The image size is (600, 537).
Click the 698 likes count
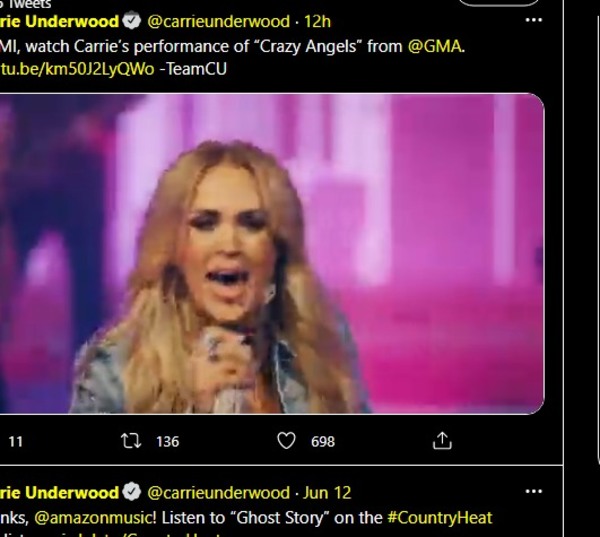pyautogui.click(x=323, y=441)
